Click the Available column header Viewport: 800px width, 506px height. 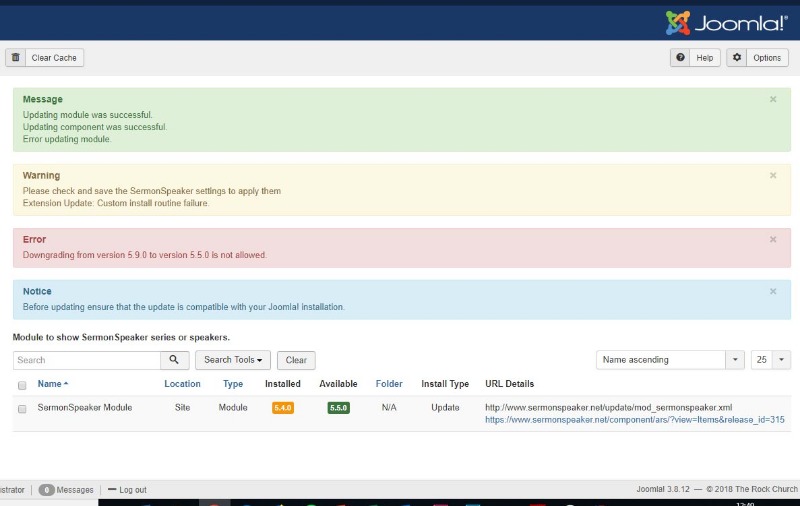coord(338,384)
